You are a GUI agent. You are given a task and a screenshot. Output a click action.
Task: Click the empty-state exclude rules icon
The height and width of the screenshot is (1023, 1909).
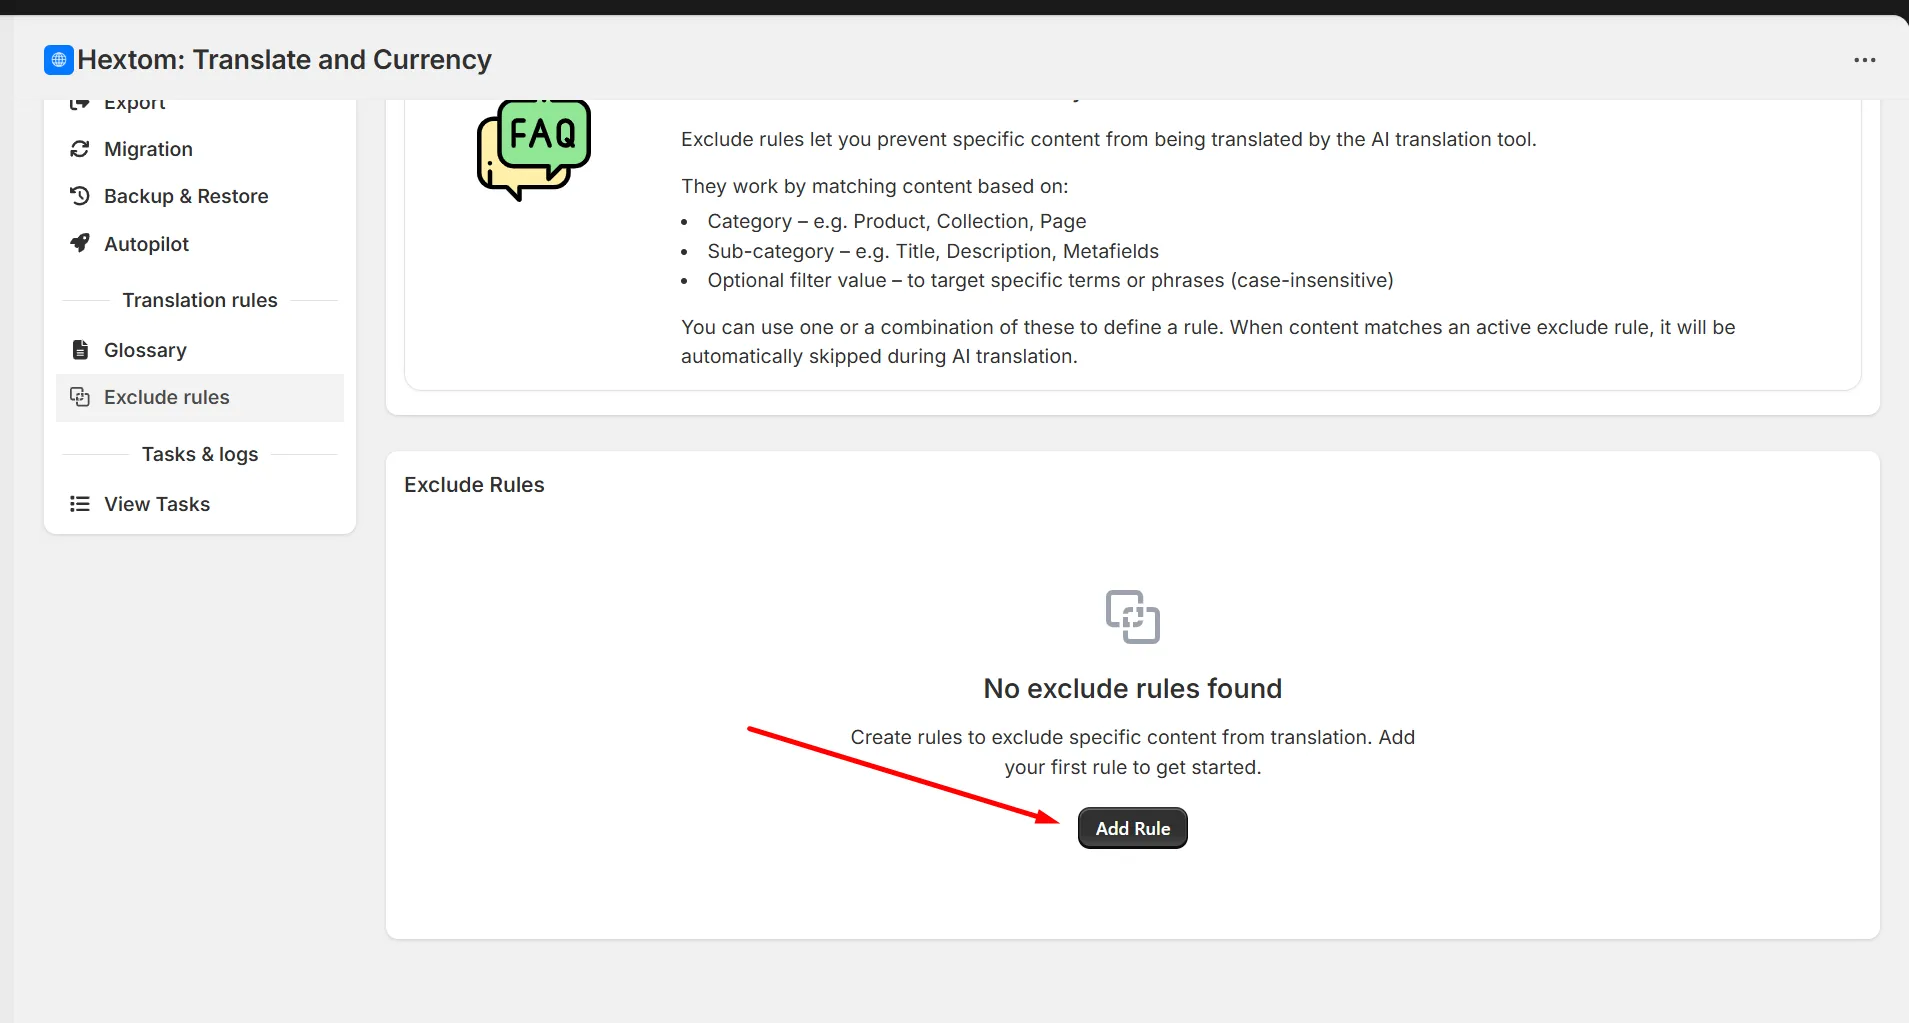click(x=1132, y=617)
